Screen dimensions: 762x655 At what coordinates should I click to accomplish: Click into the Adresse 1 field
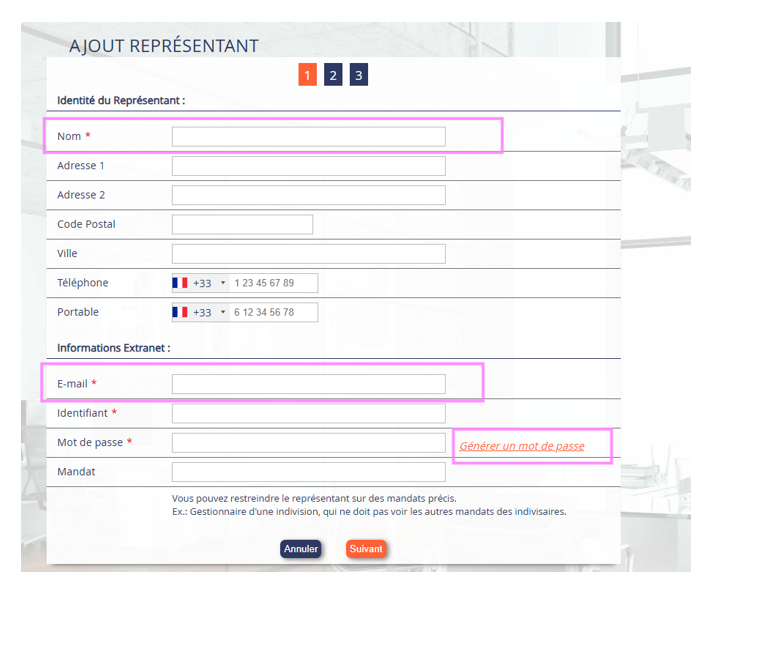[308, 166]
